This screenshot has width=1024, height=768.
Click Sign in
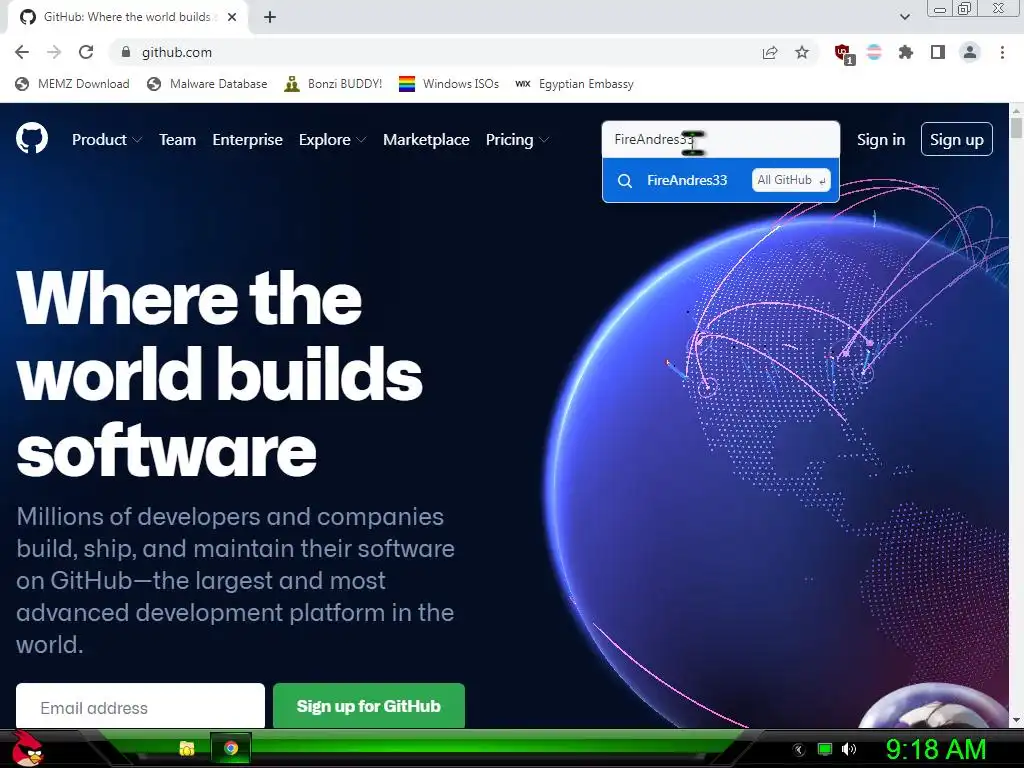tap(881, 140)
